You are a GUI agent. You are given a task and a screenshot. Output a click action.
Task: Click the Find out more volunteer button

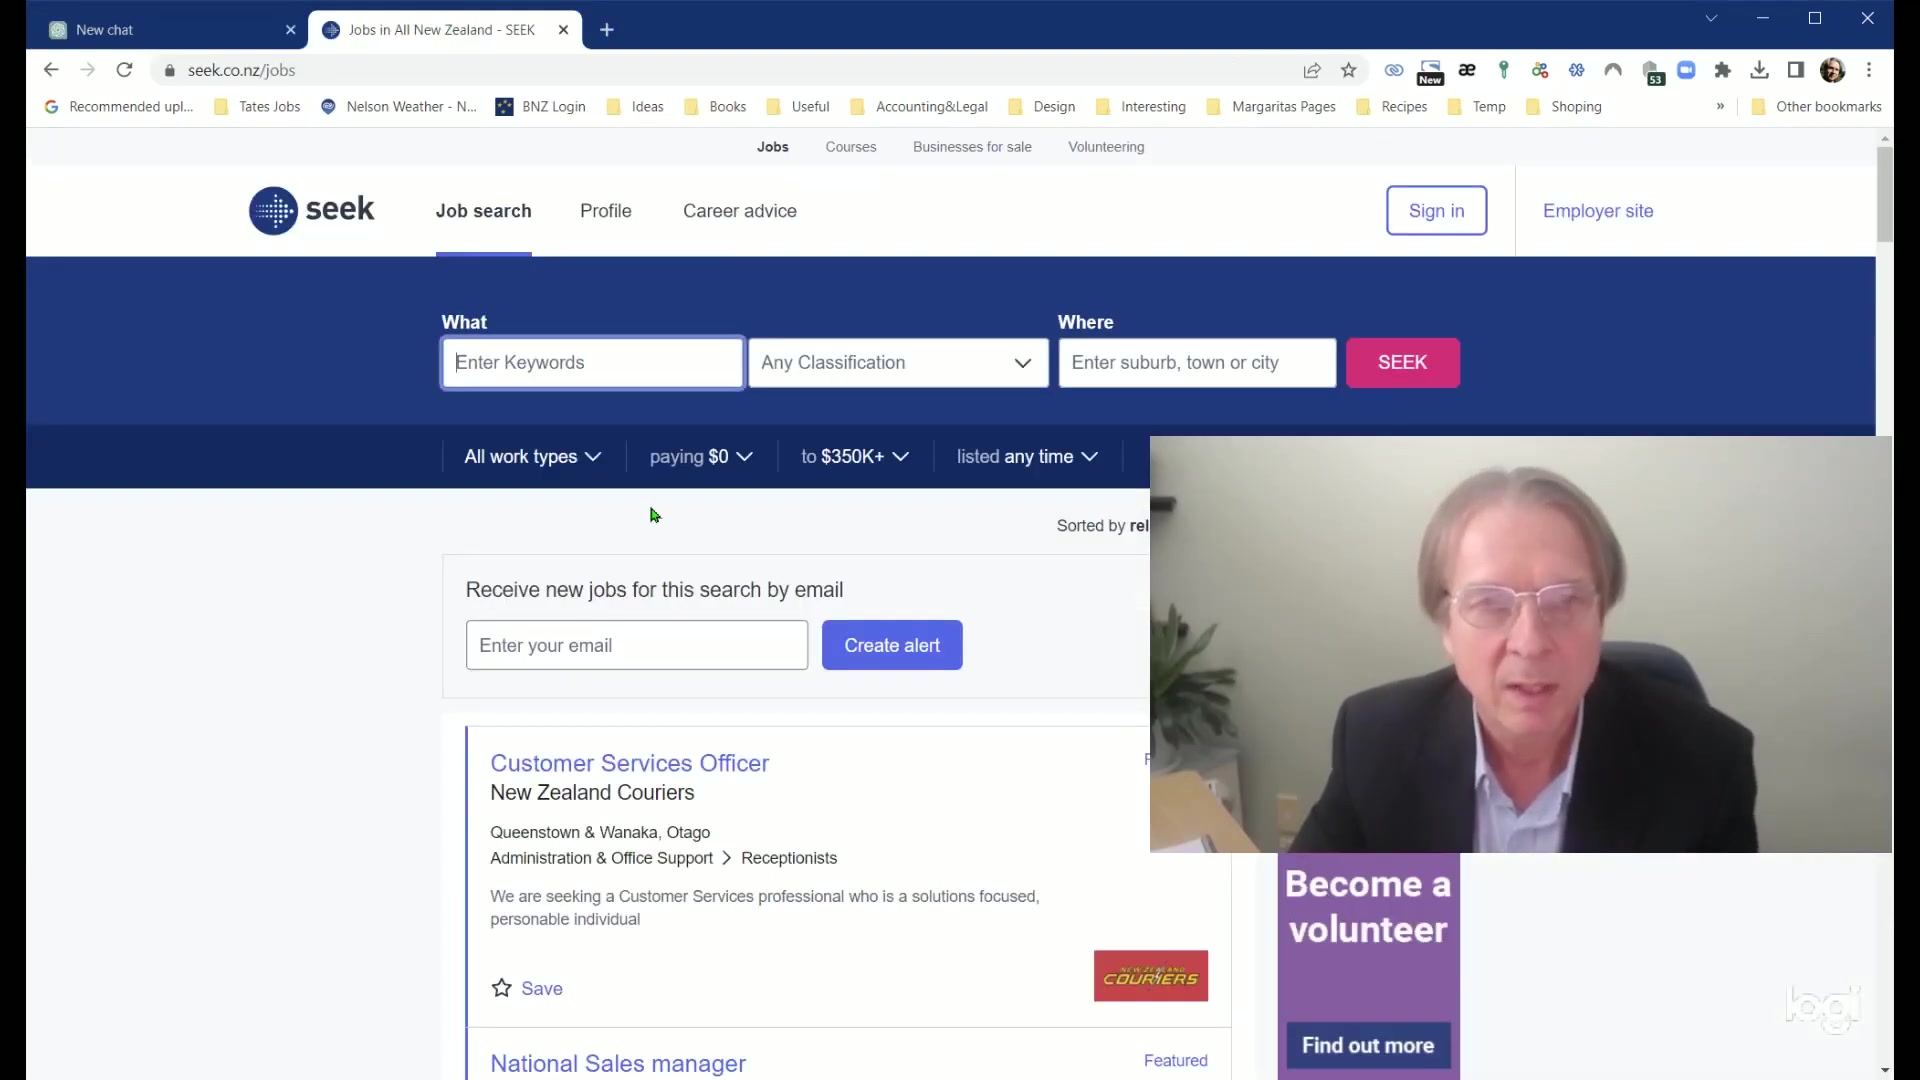click(x=1368, y=1045)
